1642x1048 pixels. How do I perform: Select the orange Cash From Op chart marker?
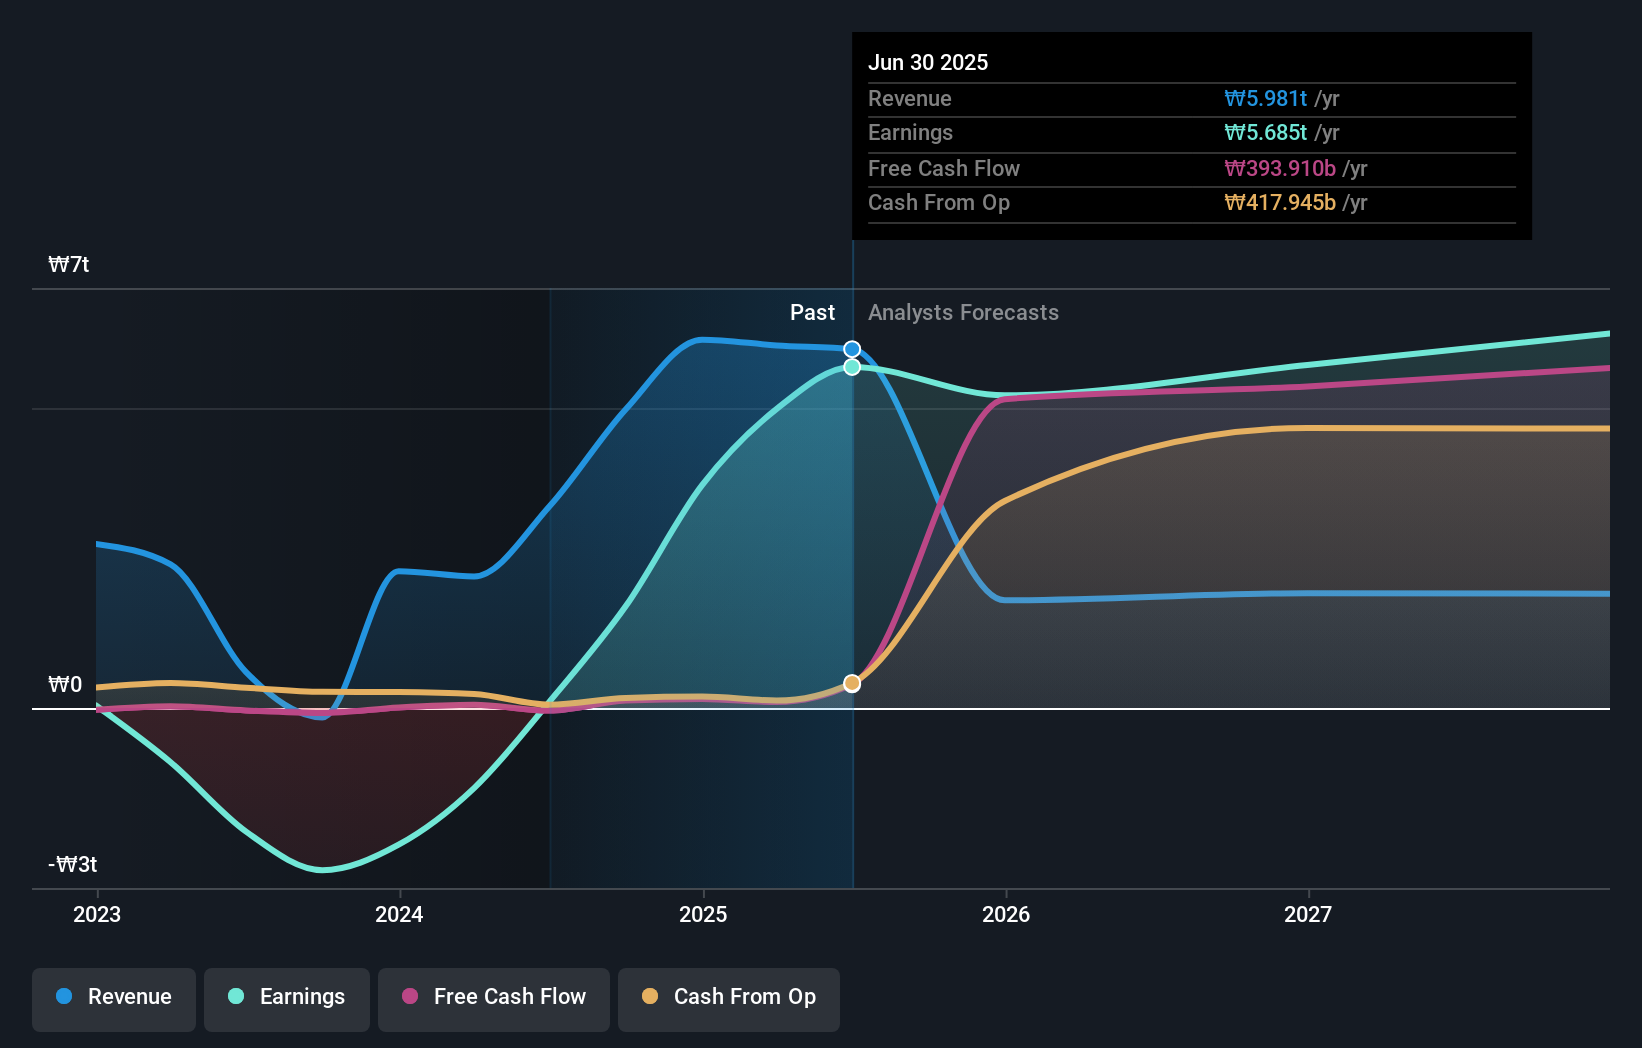[851, 682]
